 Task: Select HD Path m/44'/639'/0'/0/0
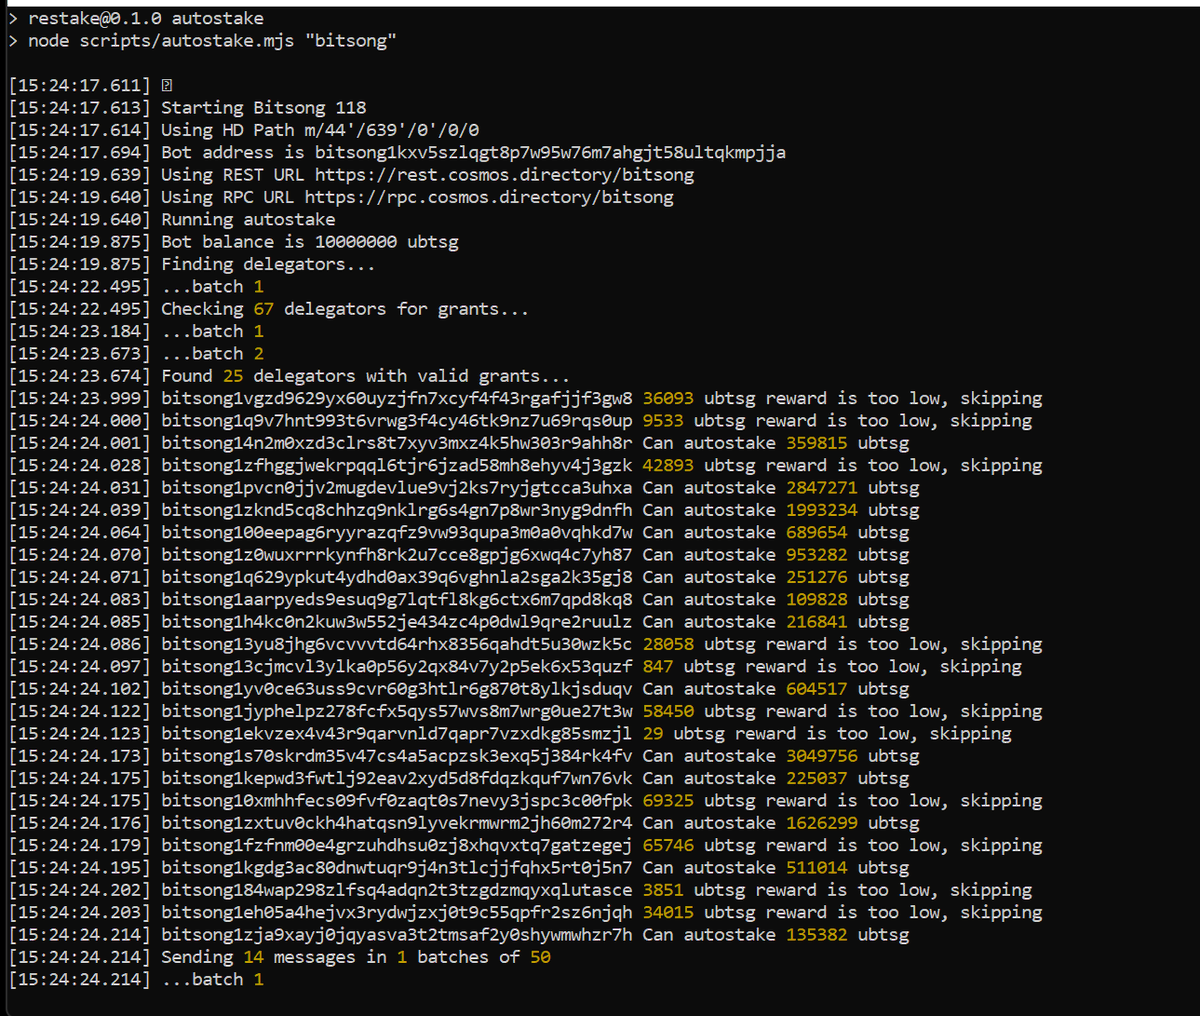pyautogui.click(x=392, y=130)
